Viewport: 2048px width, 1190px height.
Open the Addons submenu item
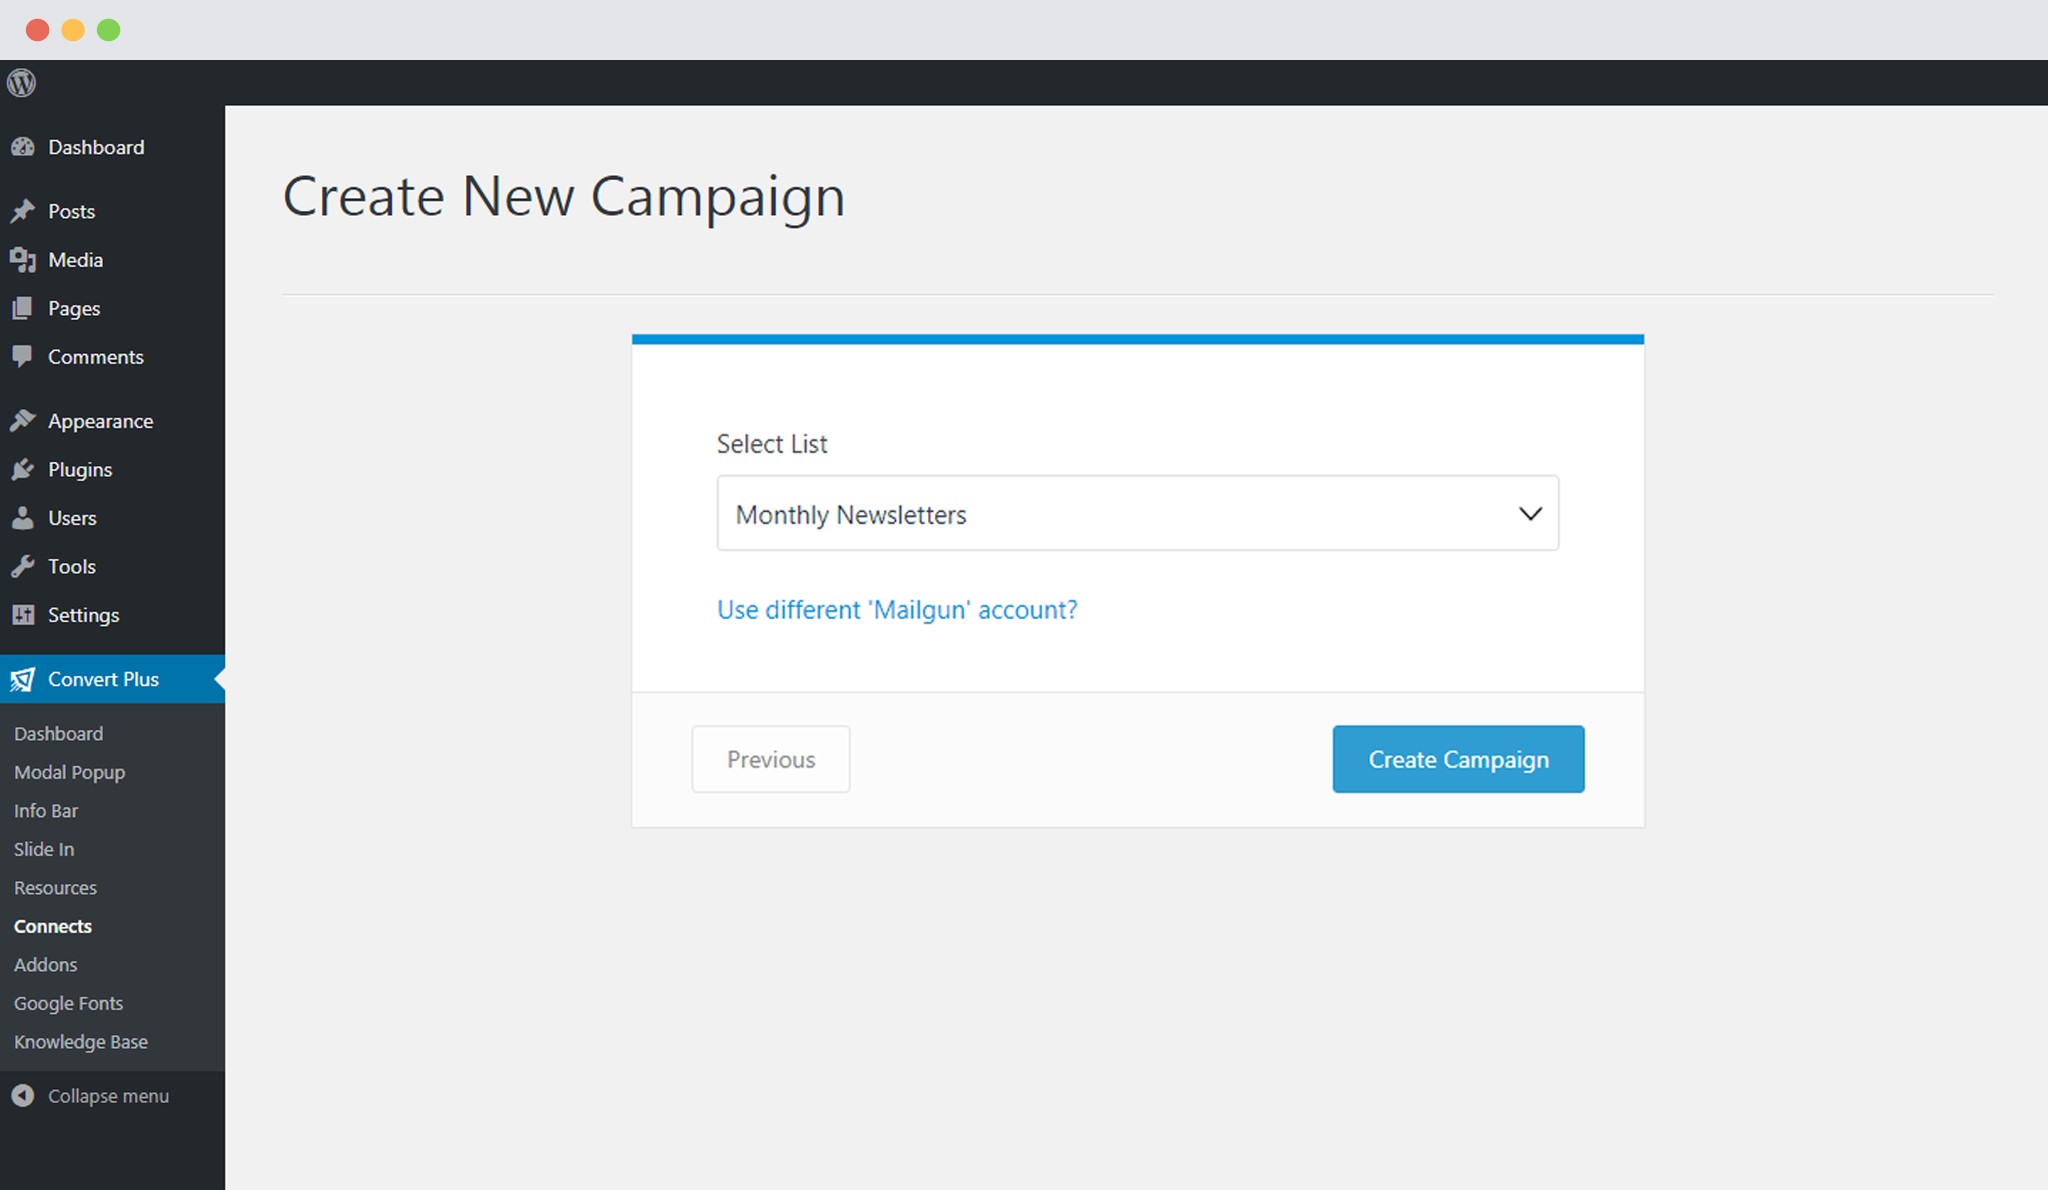click(x=45, y=965)
